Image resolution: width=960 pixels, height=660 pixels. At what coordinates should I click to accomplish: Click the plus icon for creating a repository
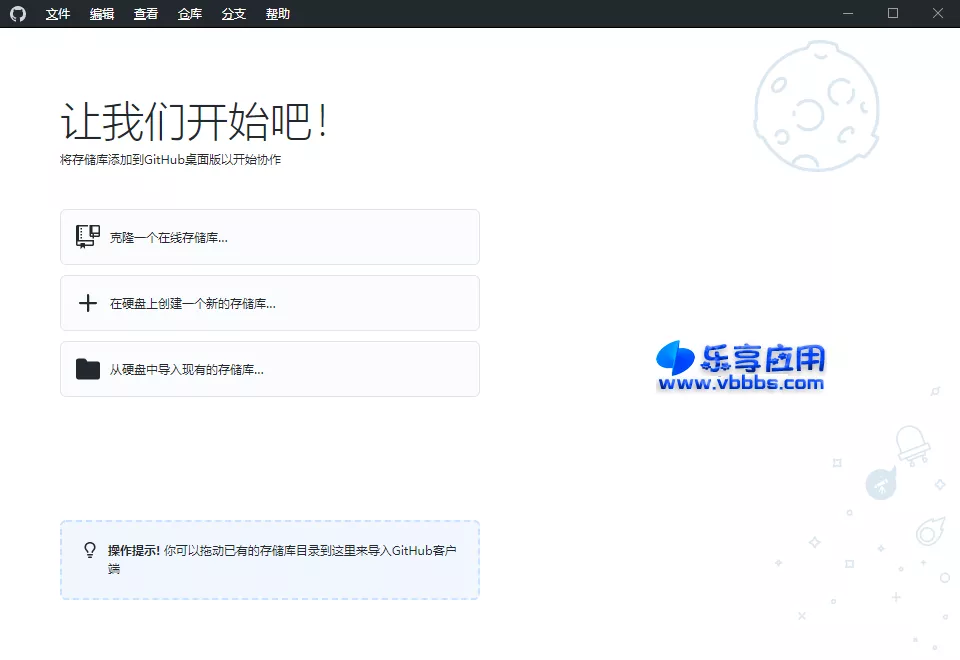coord(87,302)
